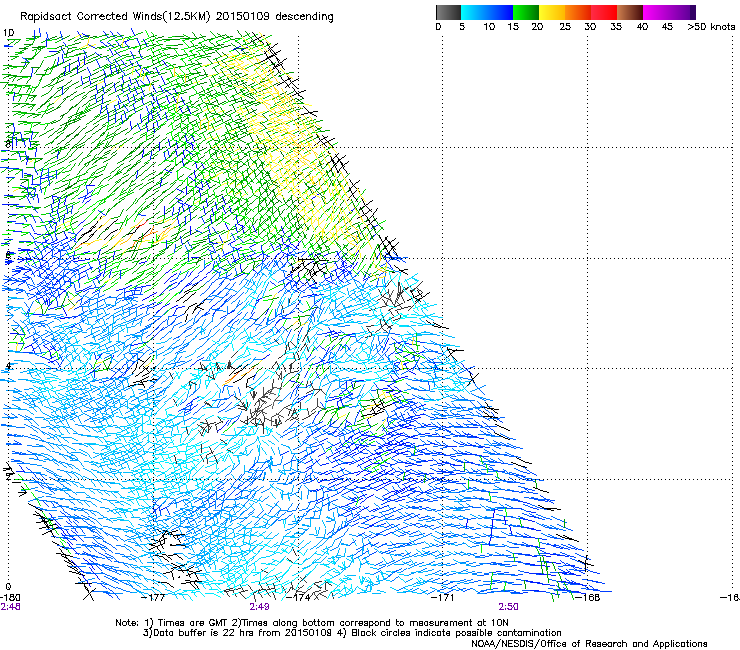740x650 pixels.
Task: Click the purple '2:50' time label
Action: [508, 607]
